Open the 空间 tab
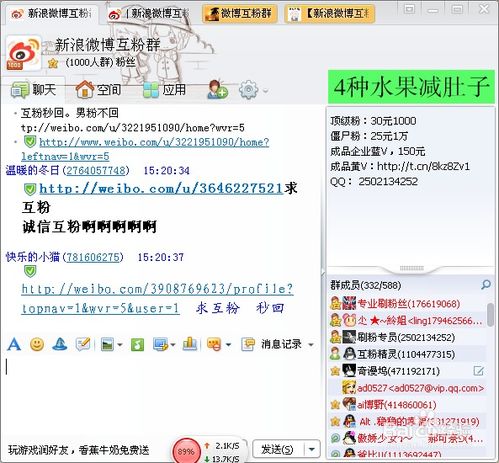The image size is (499, 463). (x=98, y=90)
